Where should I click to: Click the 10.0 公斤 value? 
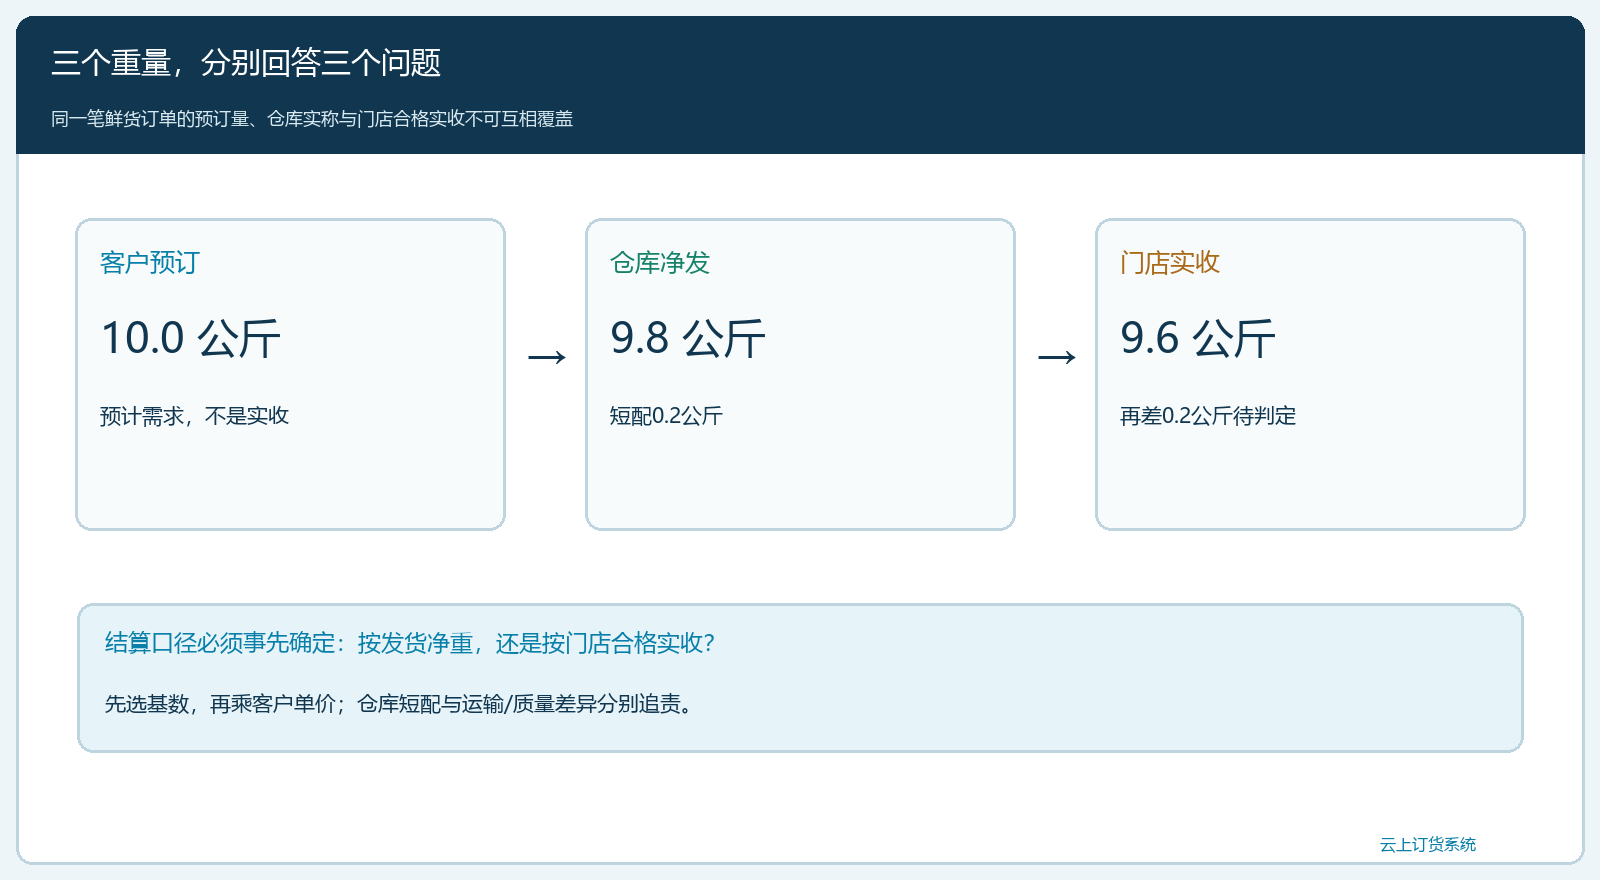coord(191,338)
